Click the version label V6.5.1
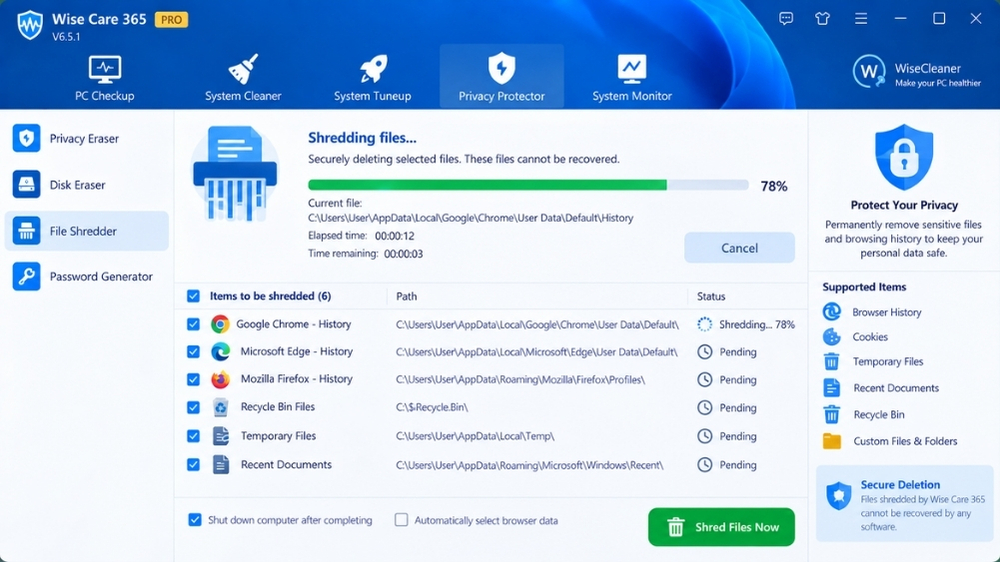This screenshot has height=562, width=1000. pos(66,36)
